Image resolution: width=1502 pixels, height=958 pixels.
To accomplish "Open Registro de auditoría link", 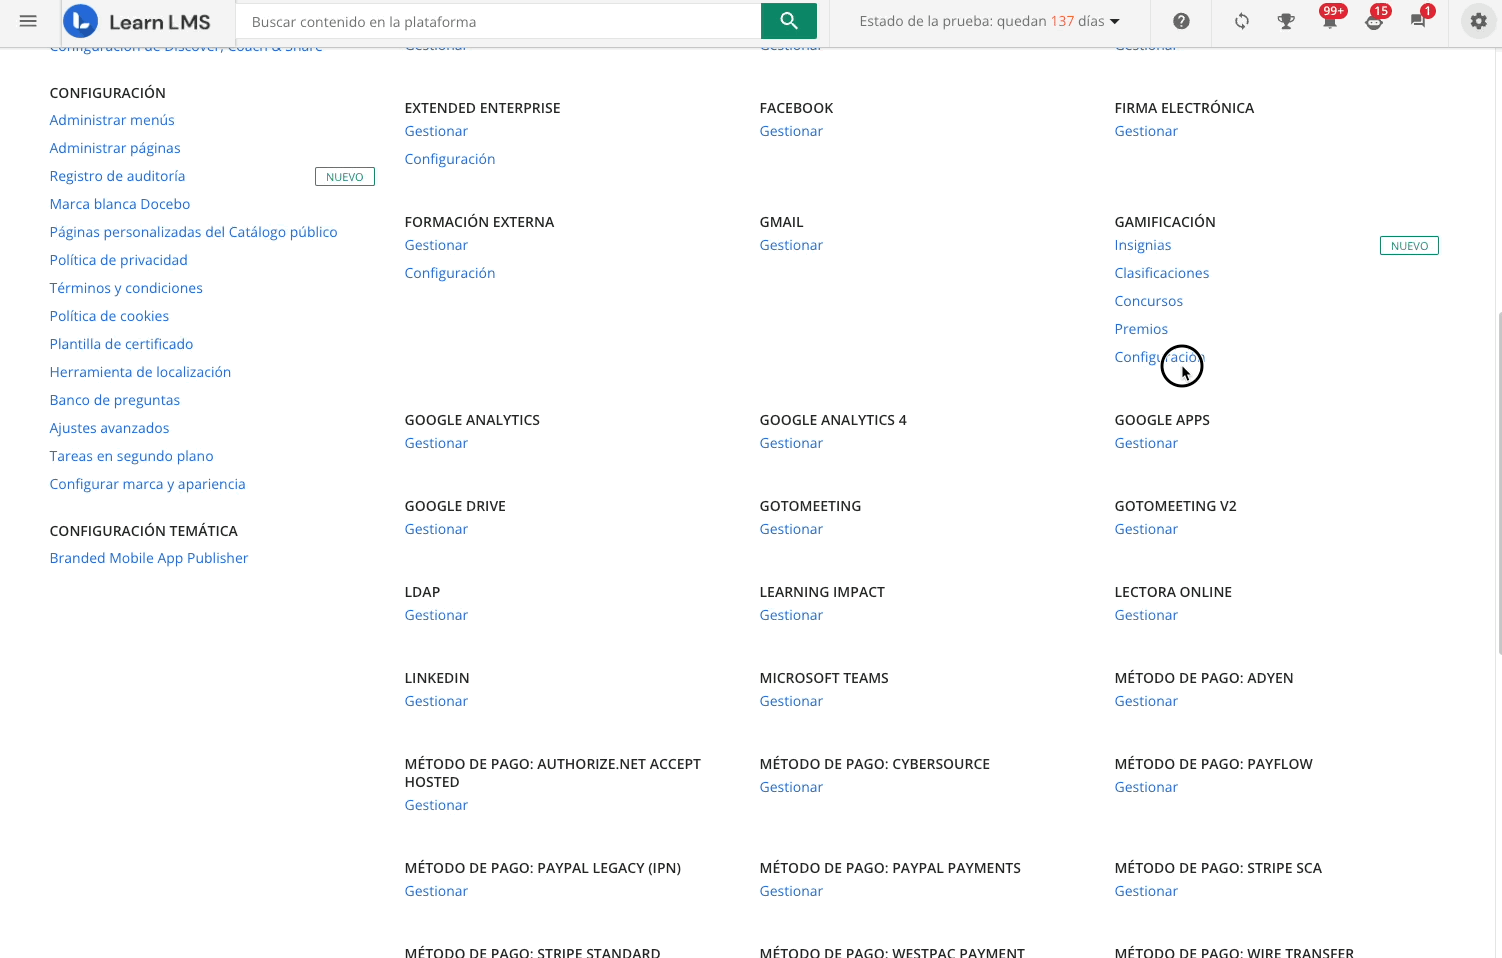I will tap(117, 176).
